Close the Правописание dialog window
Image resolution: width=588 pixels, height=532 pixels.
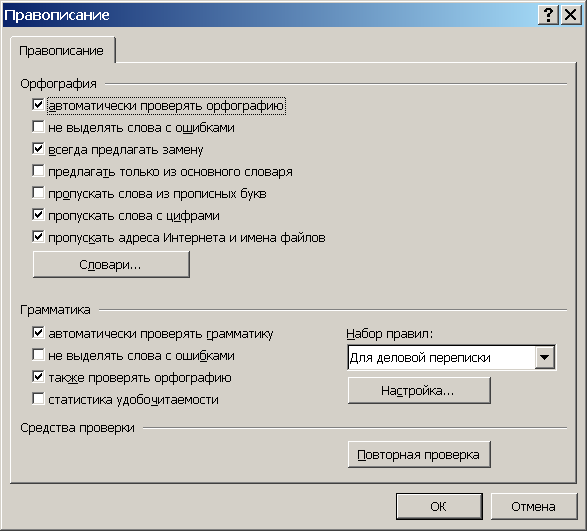[571, 15]
